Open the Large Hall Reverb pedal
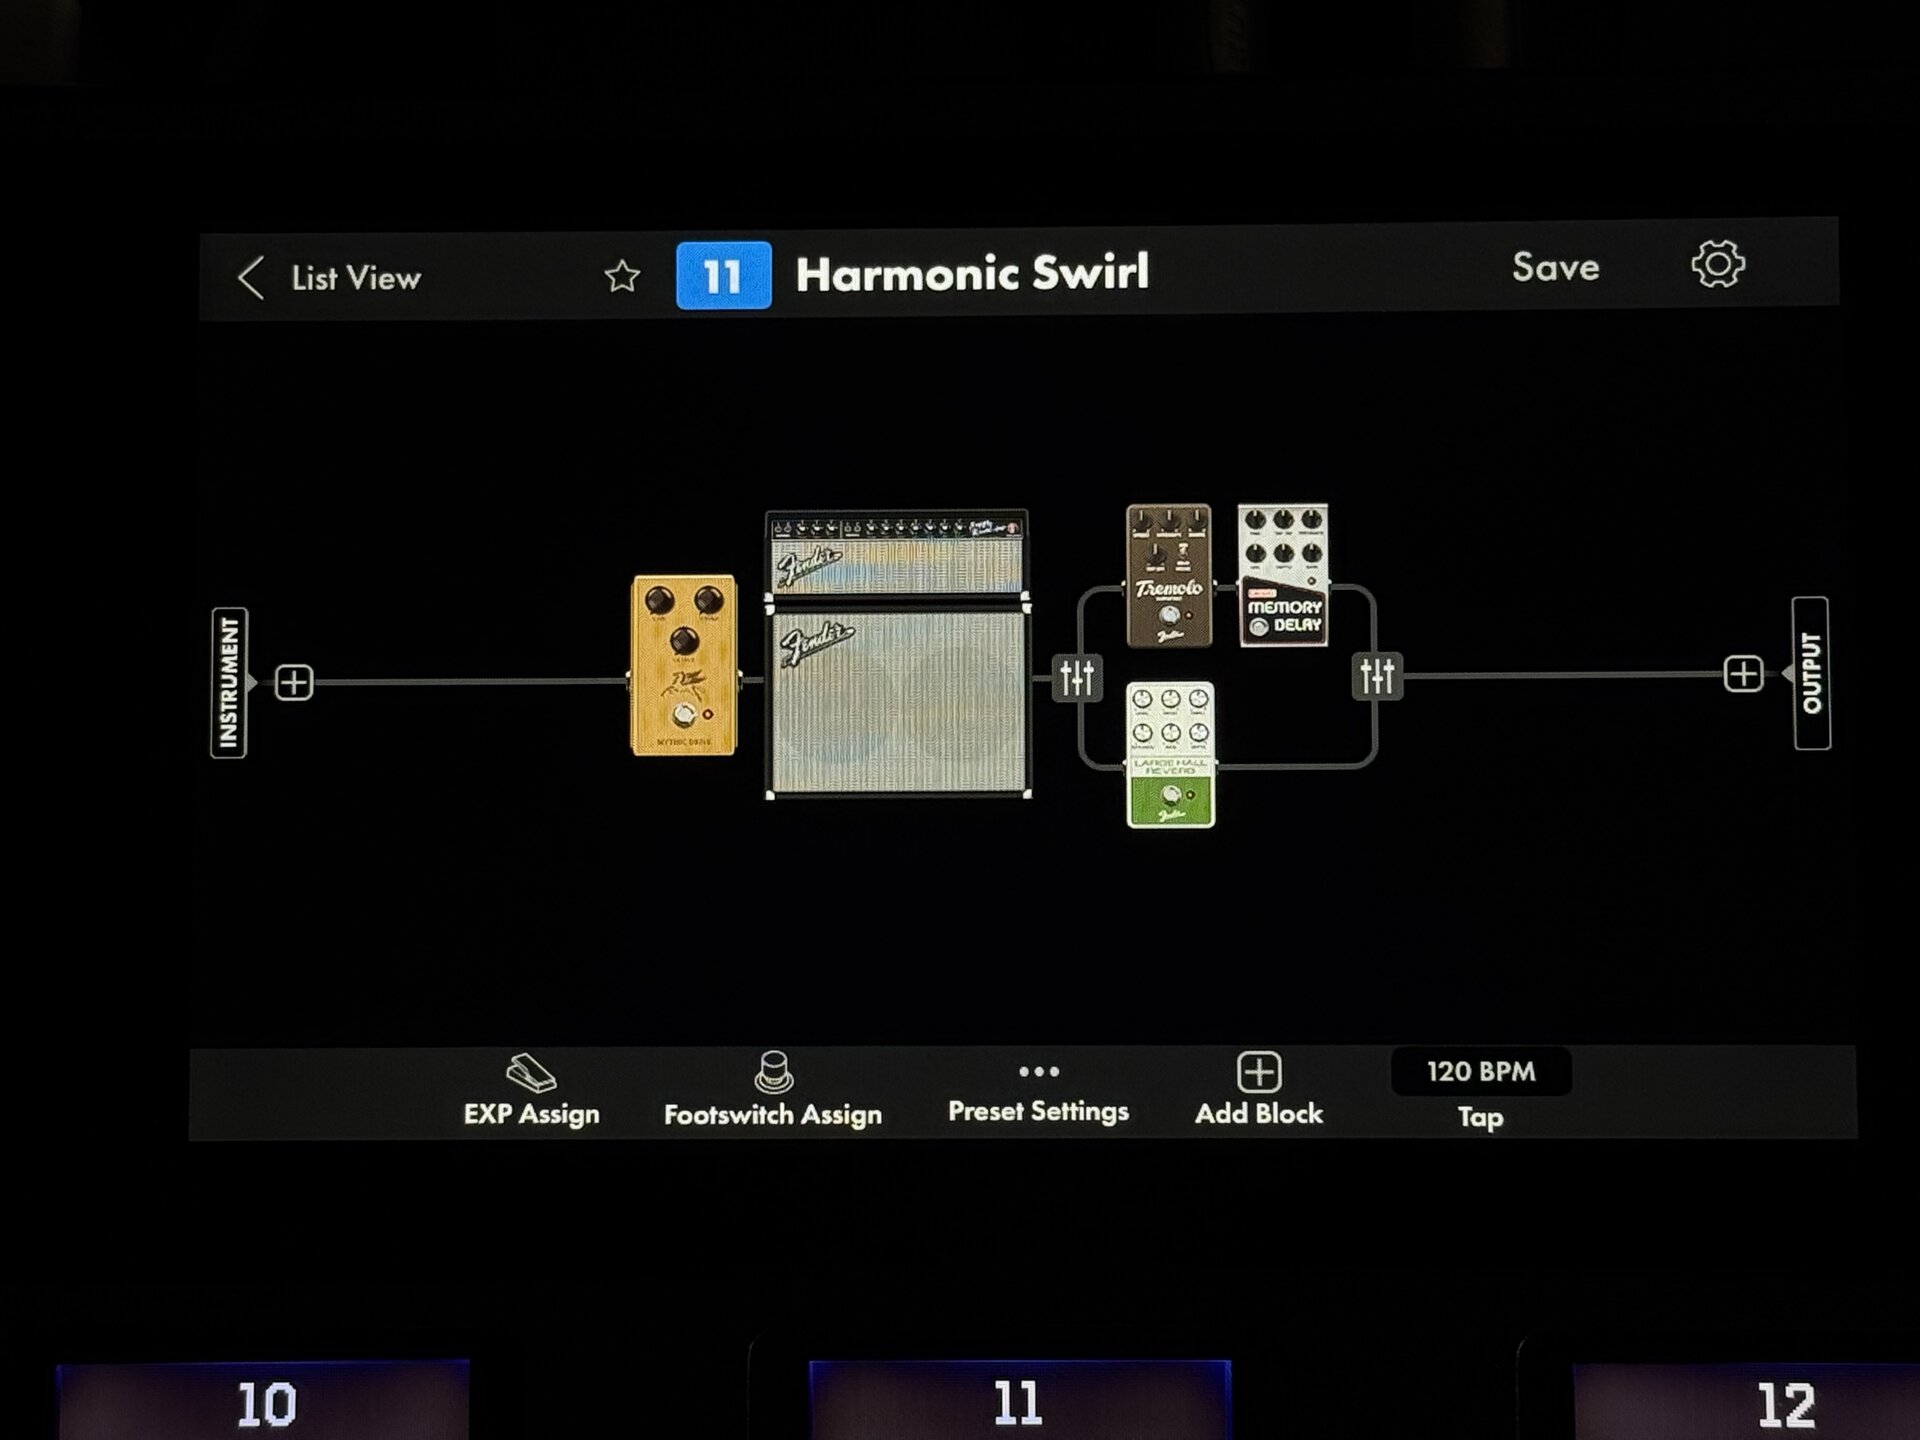 (x=1170, y=755)
